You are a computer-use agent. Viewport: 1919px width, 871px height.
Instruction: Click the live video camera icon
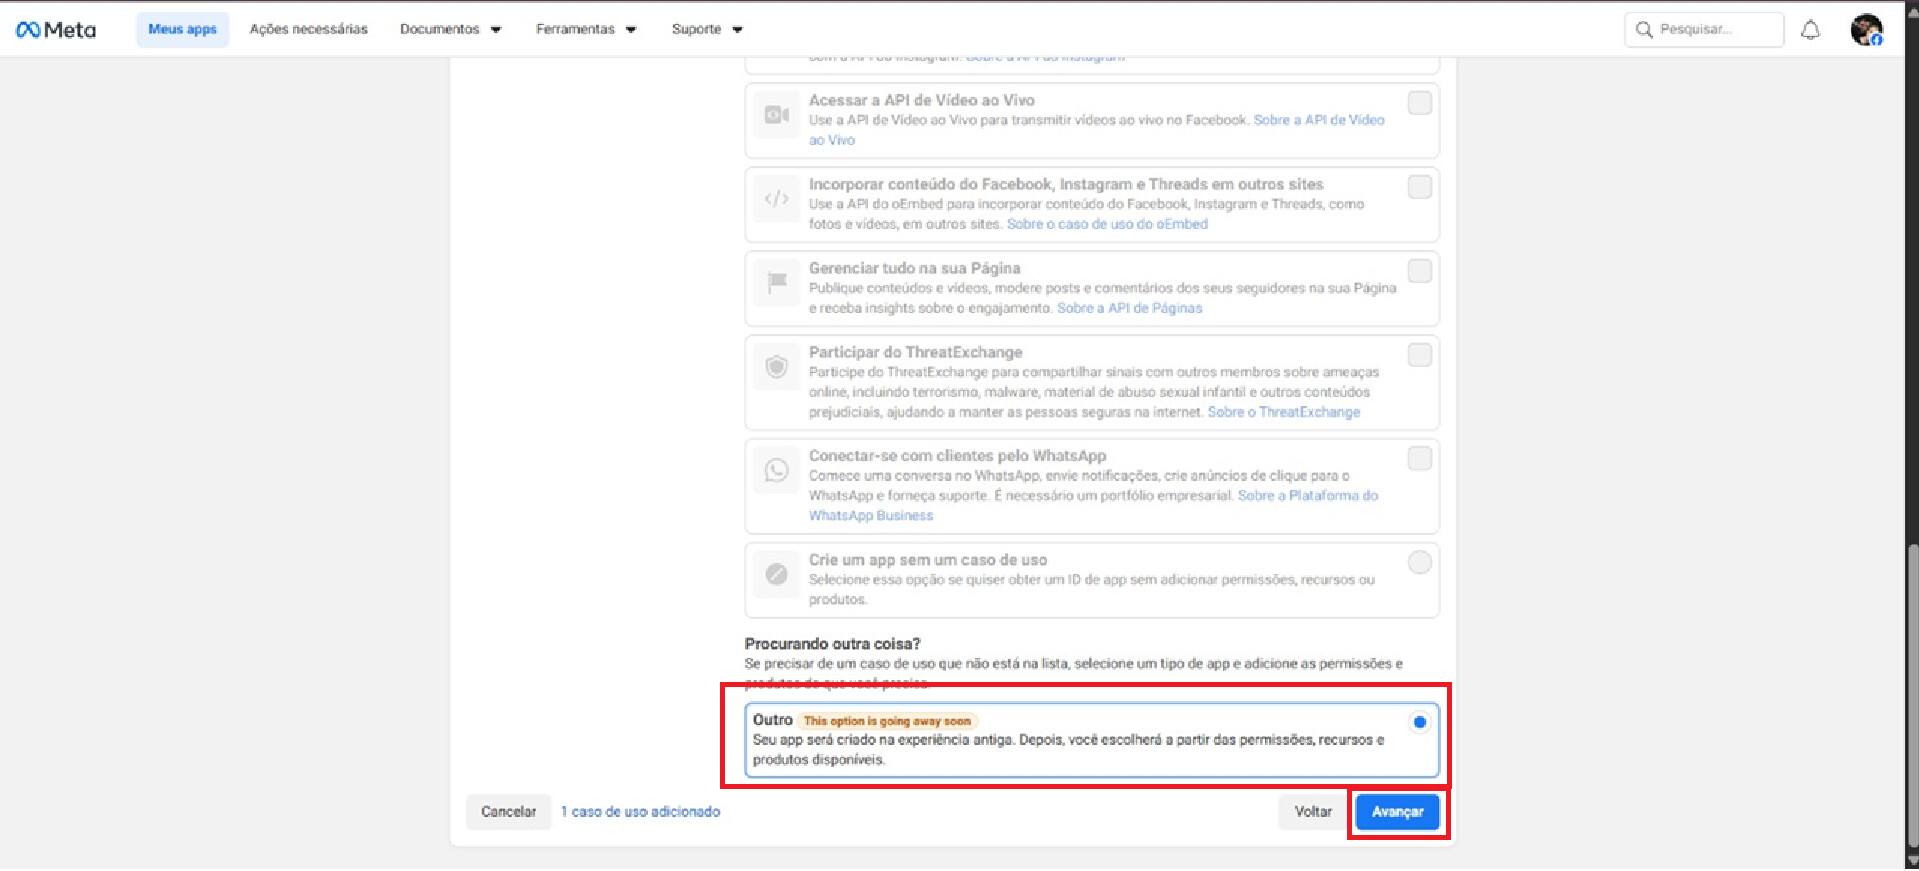tap(776, 115)
